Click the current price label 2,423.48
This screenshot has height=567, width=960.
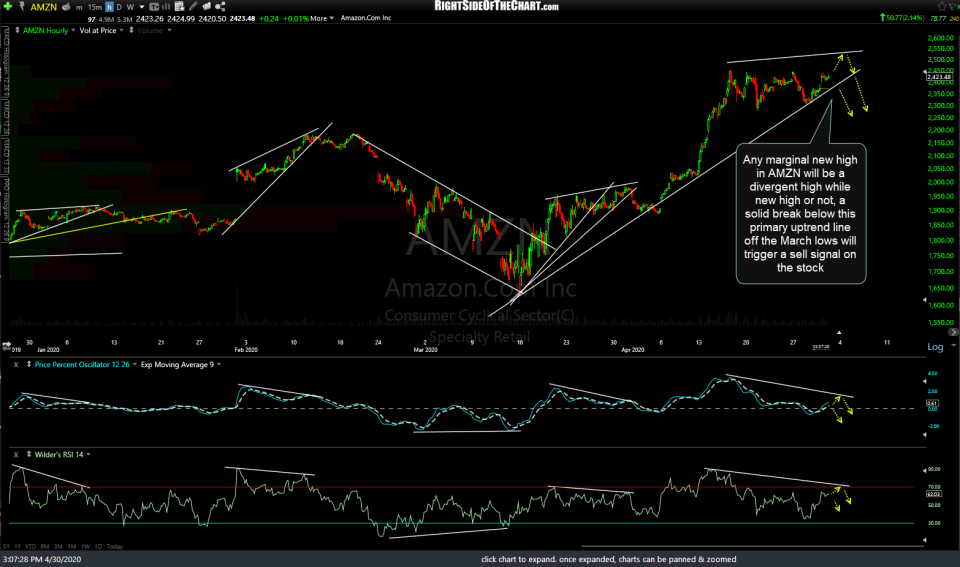[x=939, y=77]
